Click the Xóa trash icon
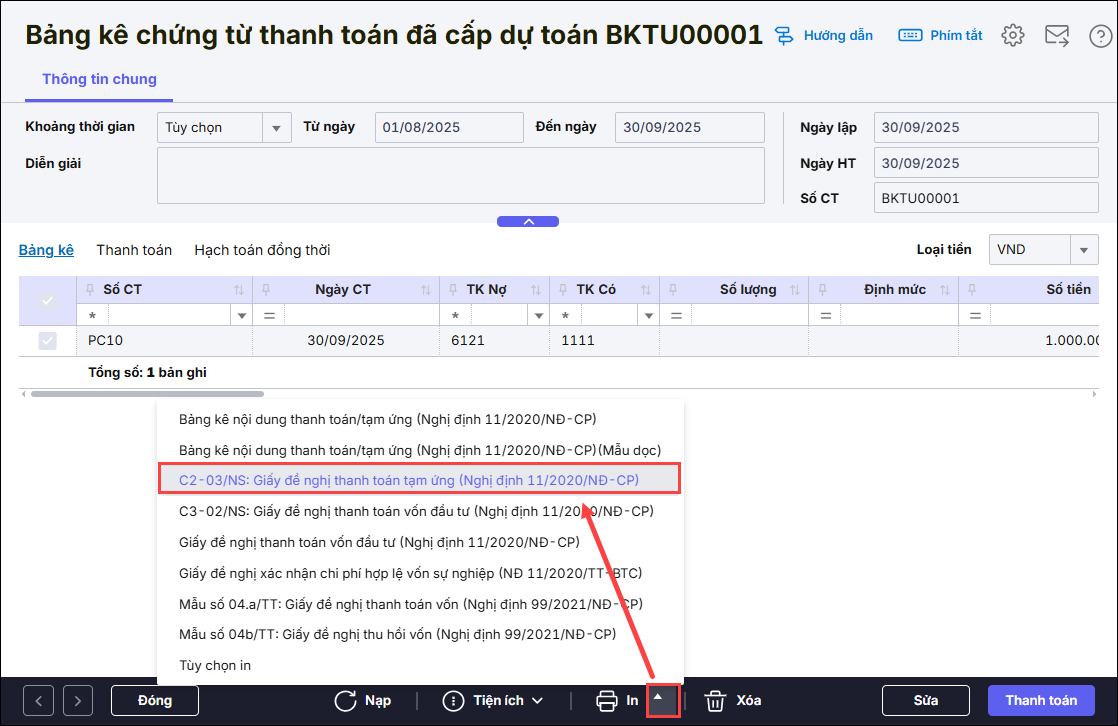1118x726 pixels. pyautogui.click(x=715, y=700)
